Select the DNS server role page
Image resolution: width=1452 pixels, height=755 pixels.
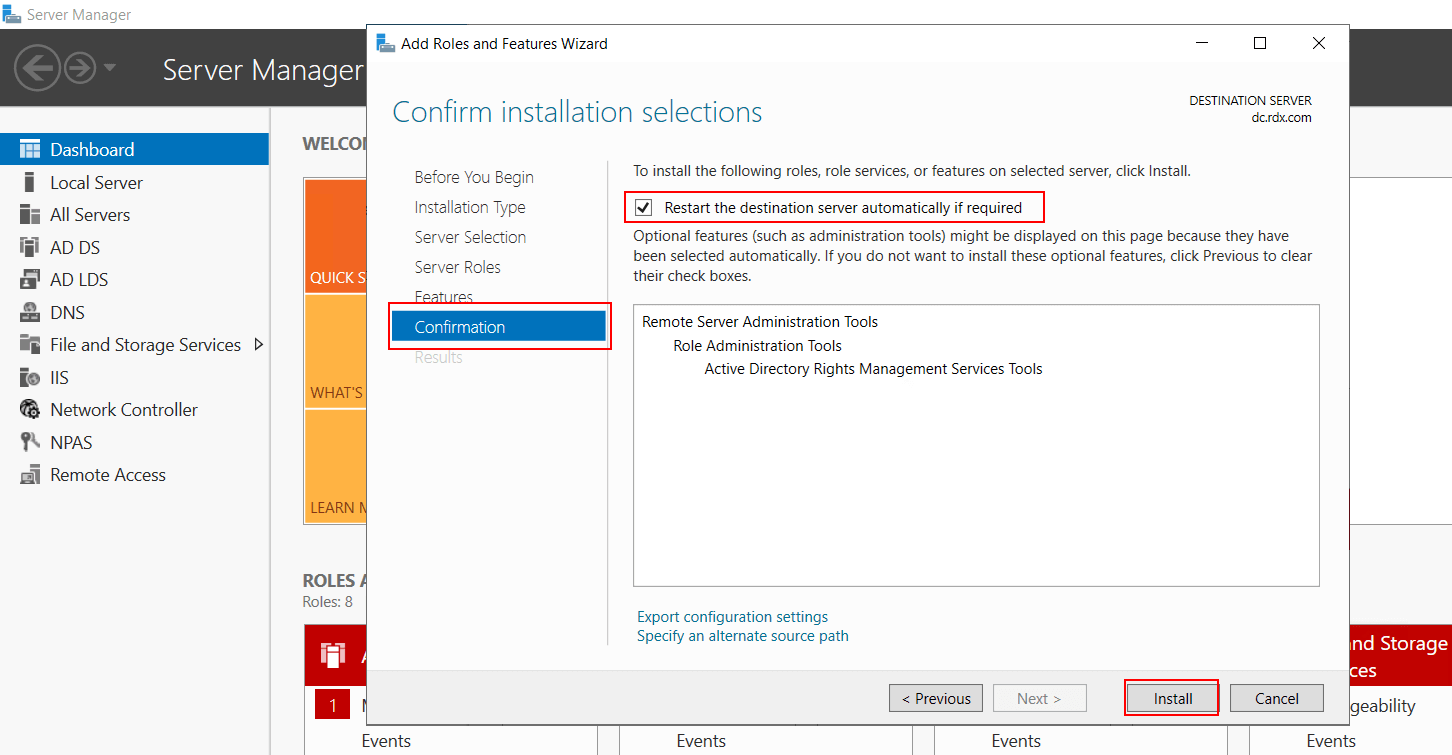tap(67, 312)
